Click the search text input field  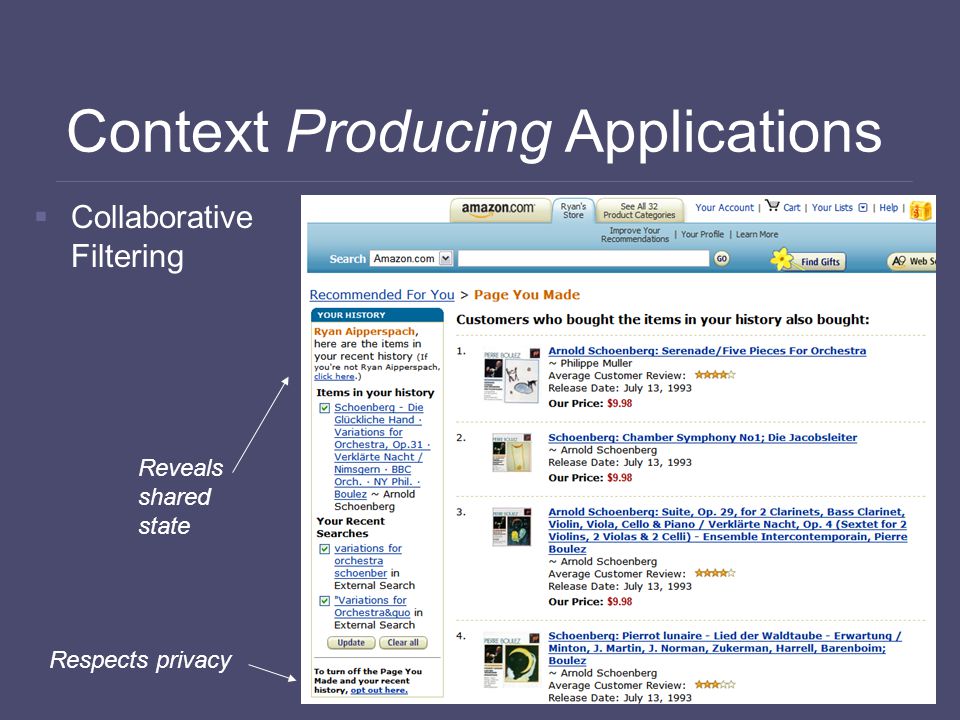tap(583, 258)
